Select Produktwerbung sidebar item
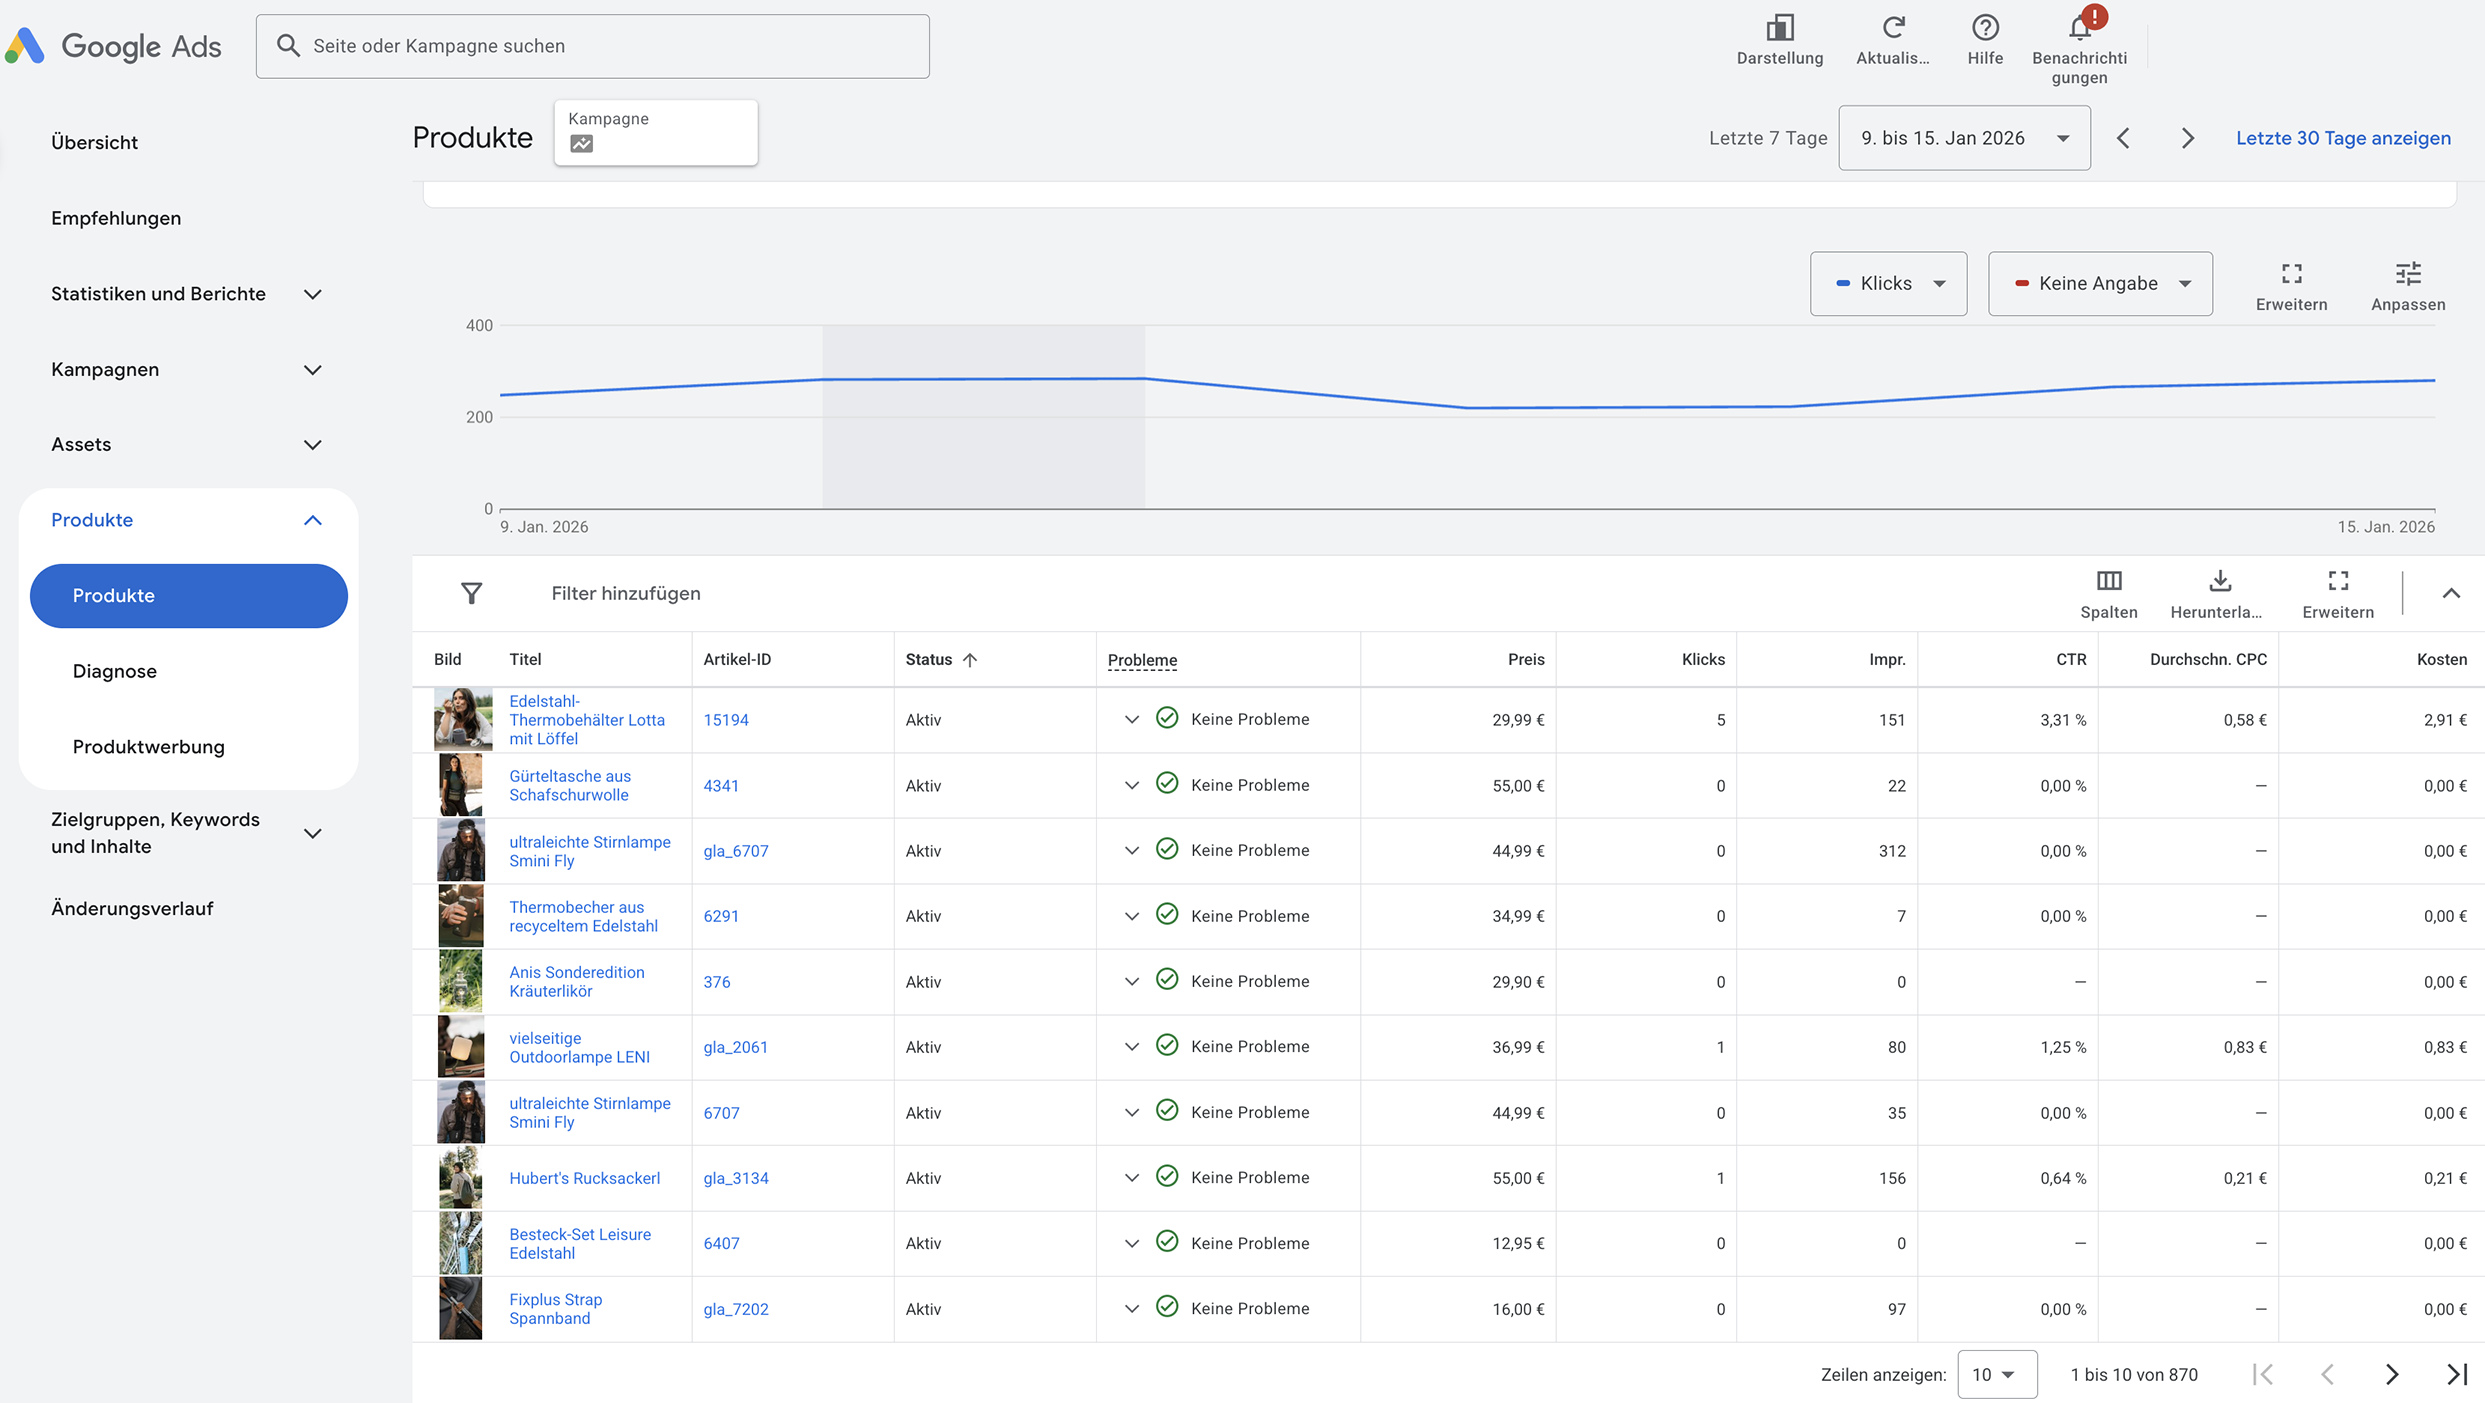The width and height of the screenshot is (2485, 1403). (x=148, y=747)
